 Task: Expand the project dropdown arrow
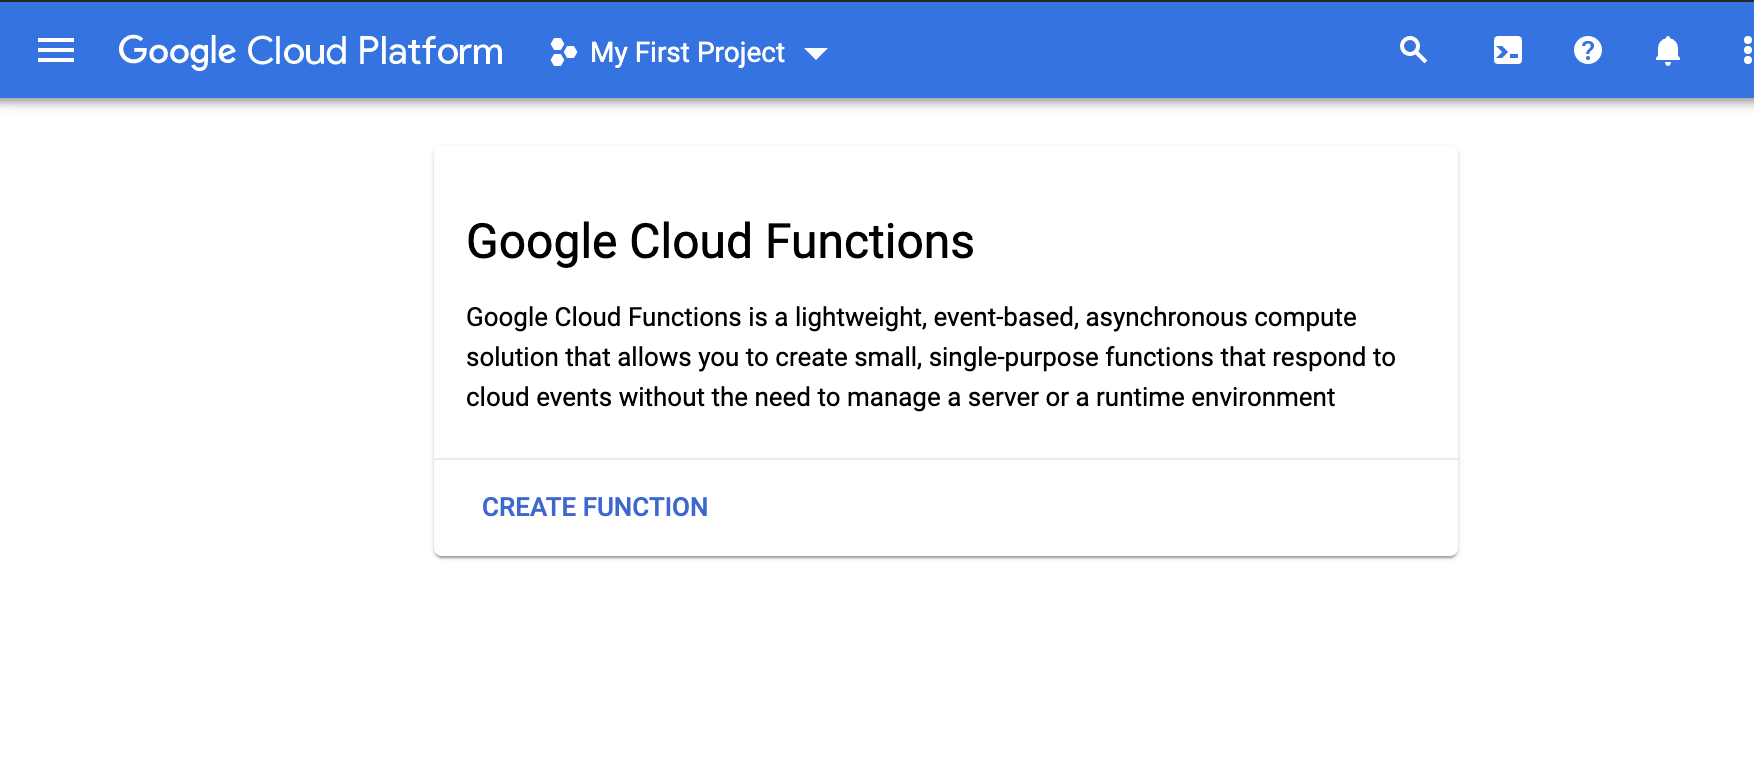click(816, 54)
